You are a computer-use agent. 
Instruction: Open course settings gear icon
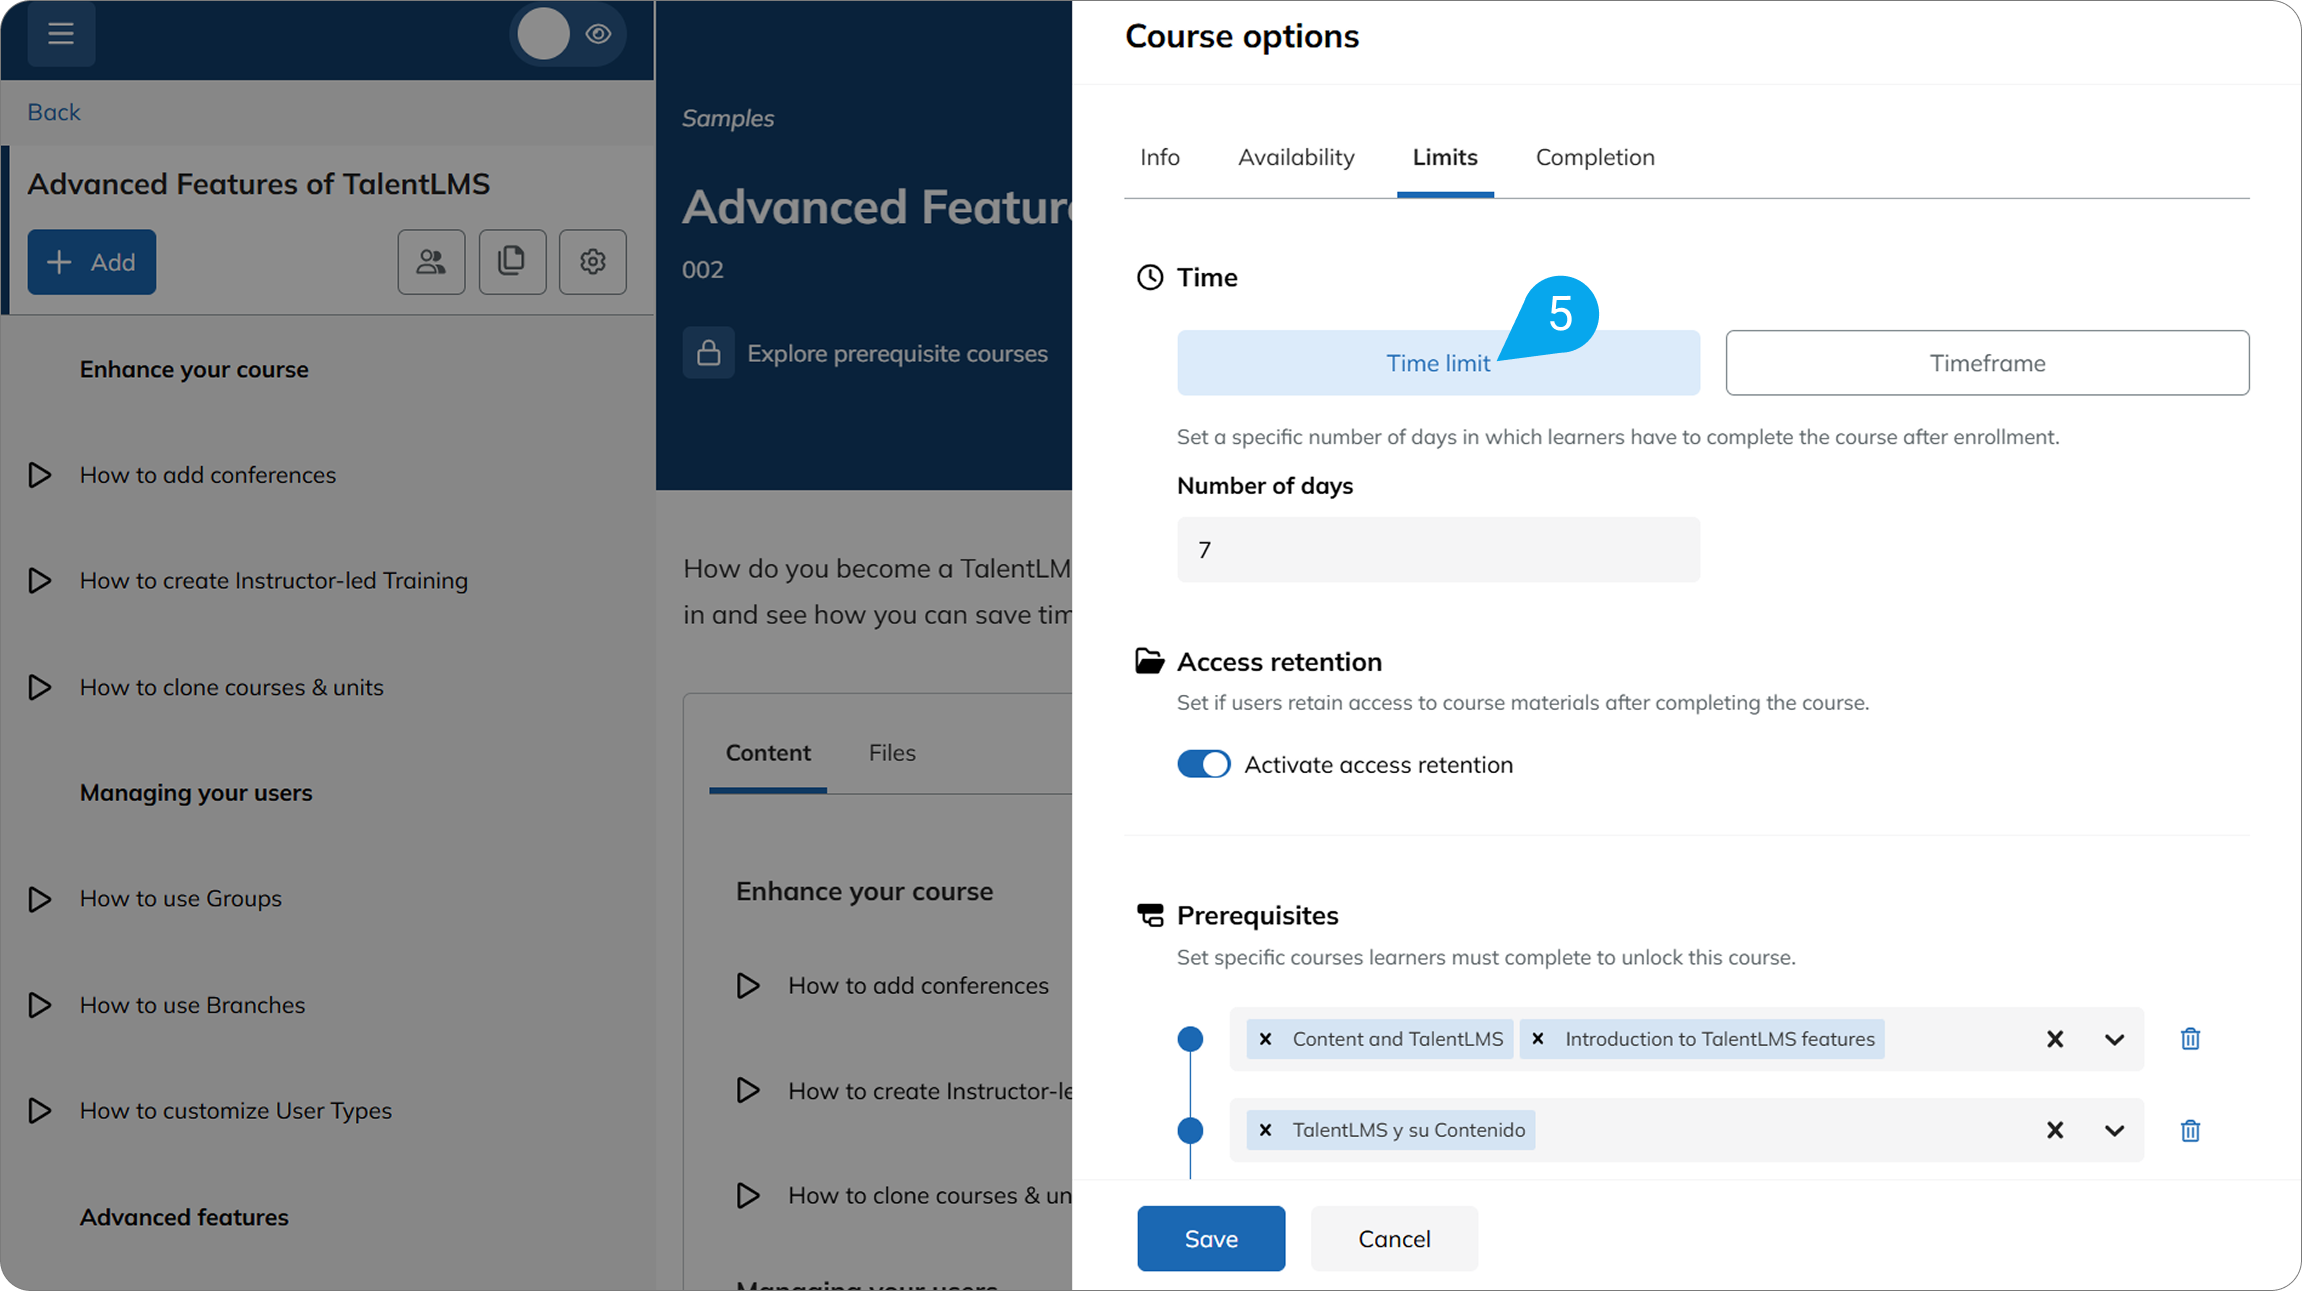pyautogui.click(x=593, y=262)
